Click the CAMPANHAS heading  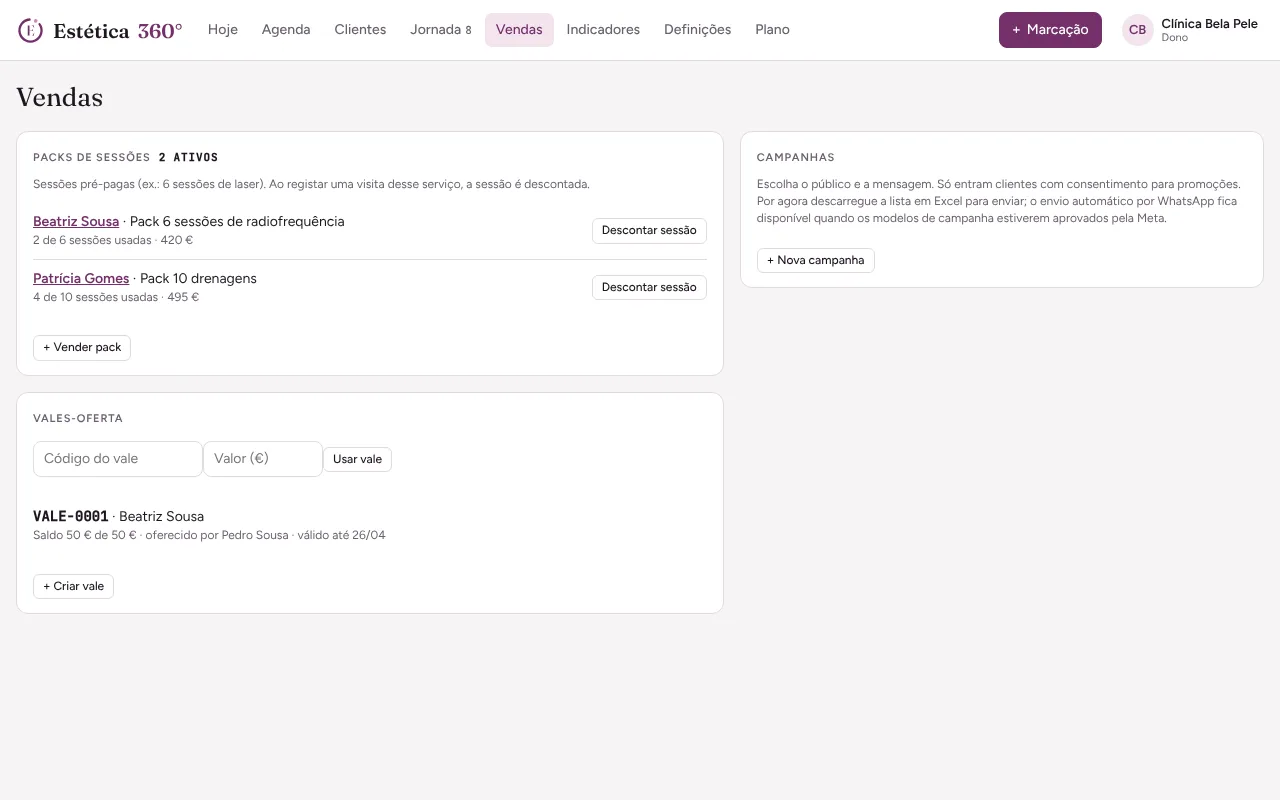pos(795,157)
